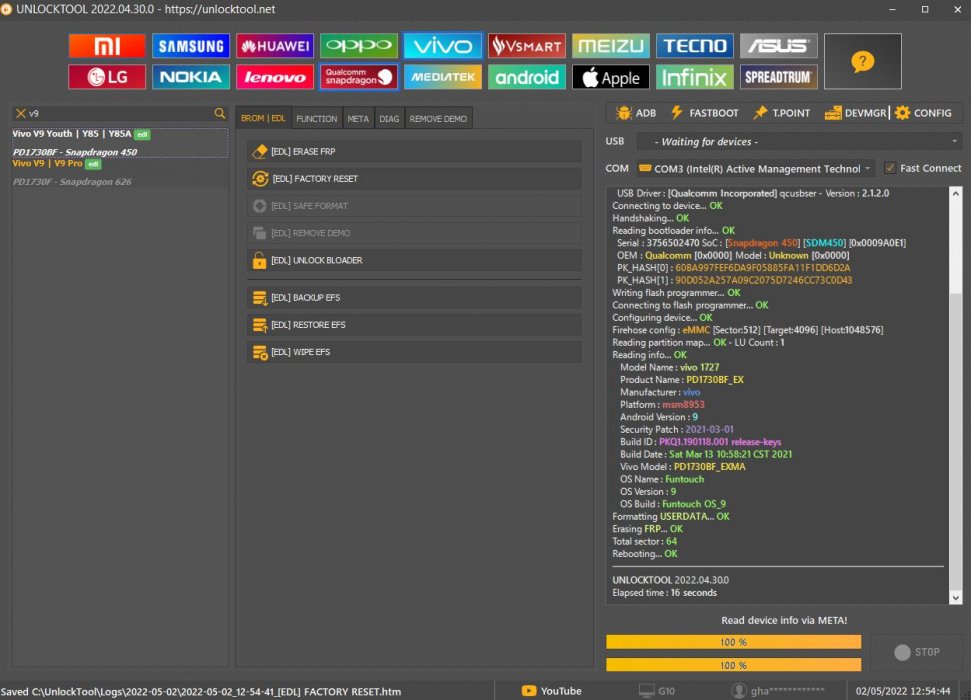Open the Apple brand section

611,77
